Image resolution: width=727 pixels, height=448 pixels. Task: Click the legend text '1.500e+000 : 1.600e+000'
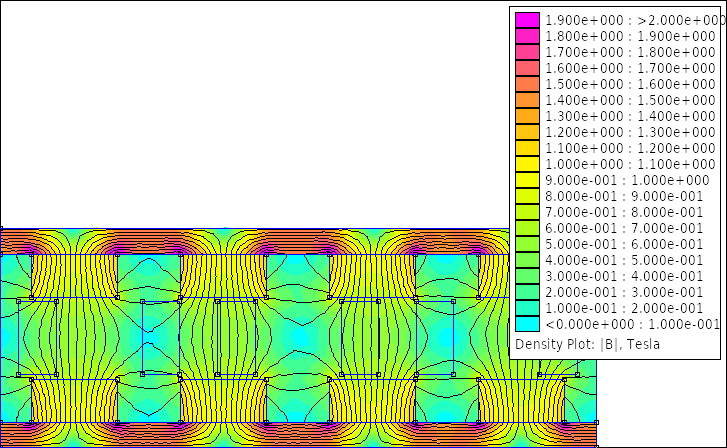pos(630,84)
